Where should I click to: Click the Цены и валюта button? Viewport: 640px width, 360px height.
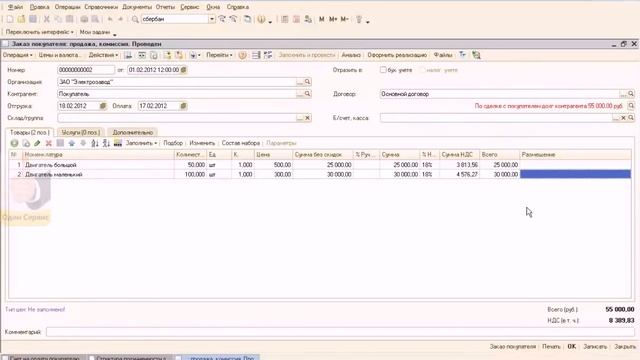click(60, 55)
